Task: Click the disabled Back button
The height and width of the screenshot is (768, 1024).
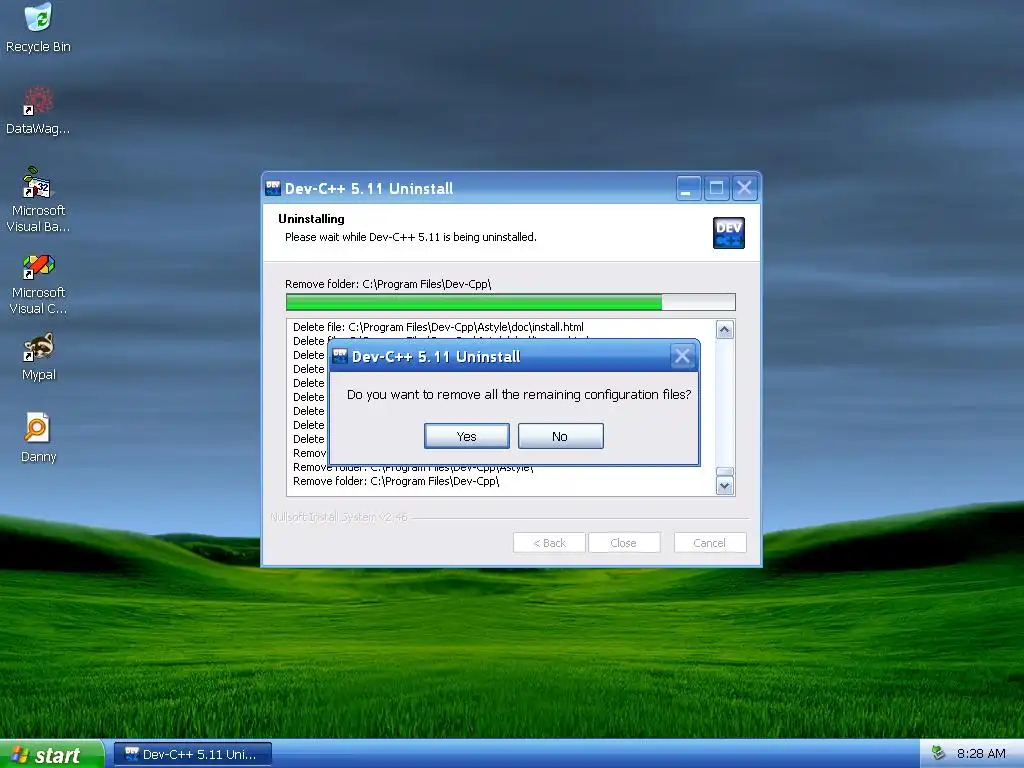Action: tap(549, 543)
